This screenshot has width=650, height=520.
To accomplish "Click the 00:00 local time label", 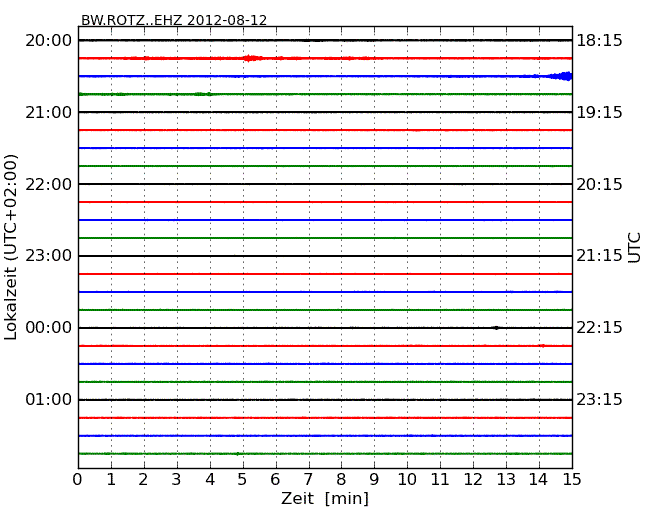I will point(49,328).
